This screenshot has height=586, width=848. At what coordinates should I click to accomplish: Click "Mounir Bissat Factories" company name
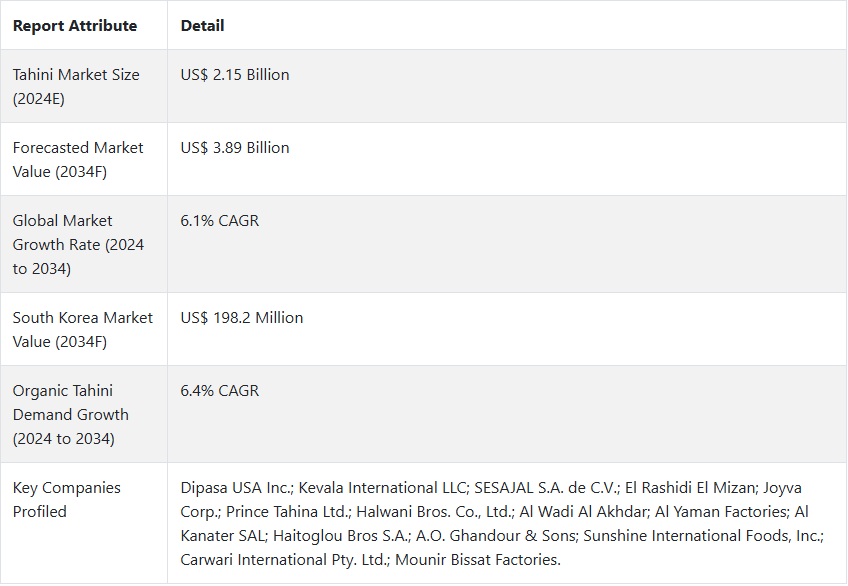[479, 560]
